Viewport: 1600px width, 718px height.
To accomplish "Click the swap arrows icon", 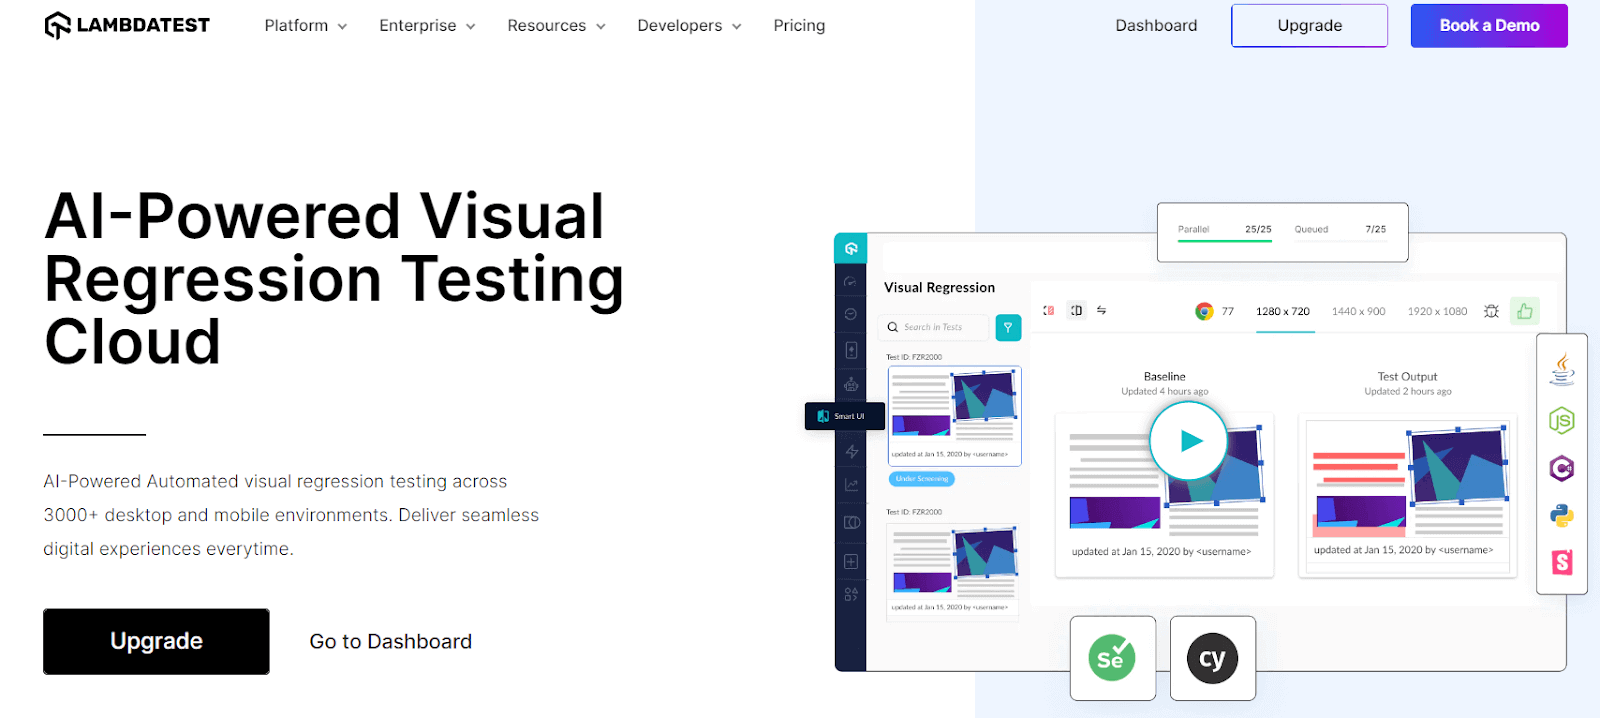I will click(1101, 311).
